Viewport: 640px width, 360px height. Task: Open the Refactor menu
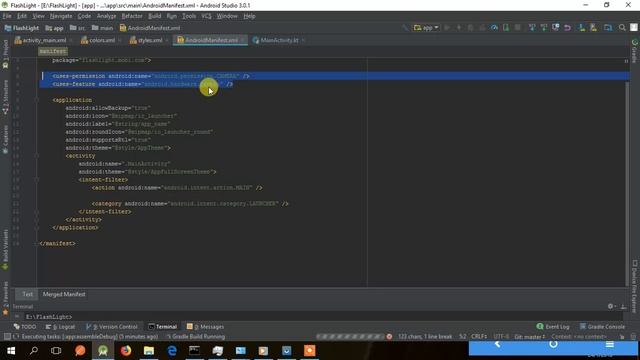tap(132, 16)
